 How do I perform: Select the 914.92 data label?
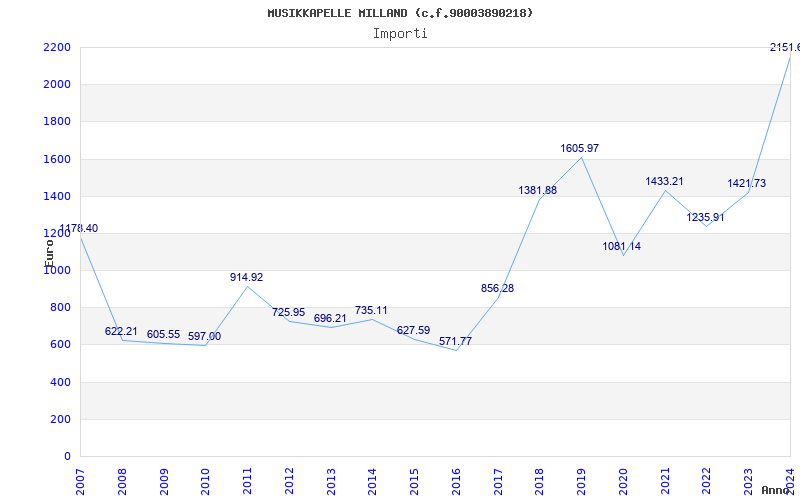(246, 278)
